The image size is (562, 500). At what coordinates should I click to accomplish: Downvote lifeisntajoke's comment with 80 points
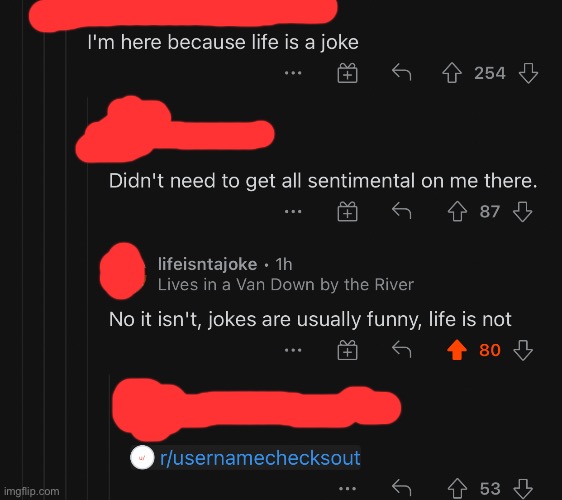[523, 350]
